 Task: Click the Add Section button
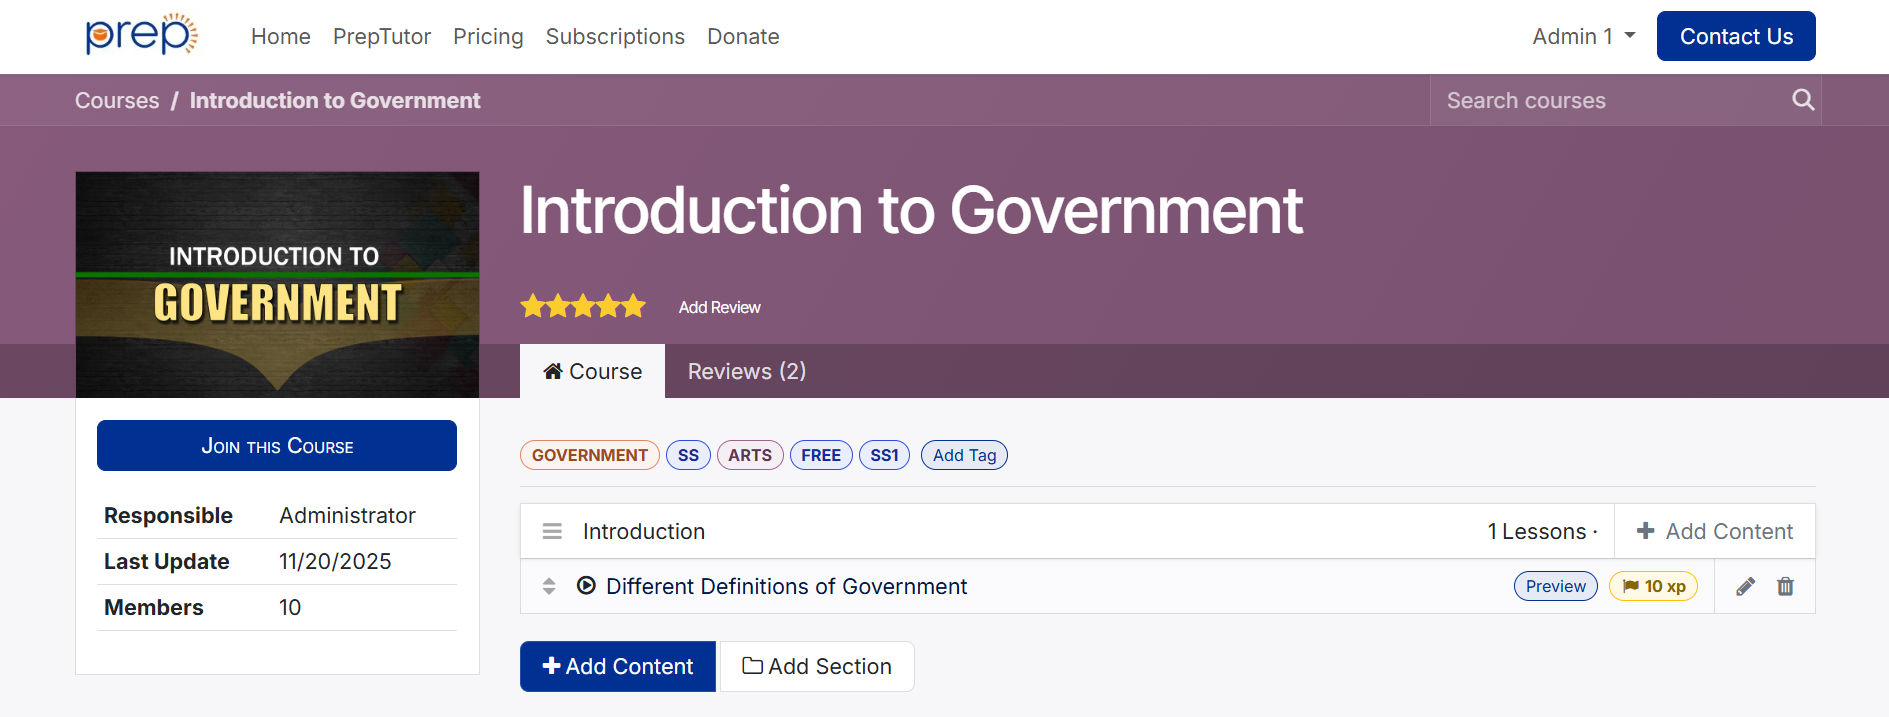point(817,666)
